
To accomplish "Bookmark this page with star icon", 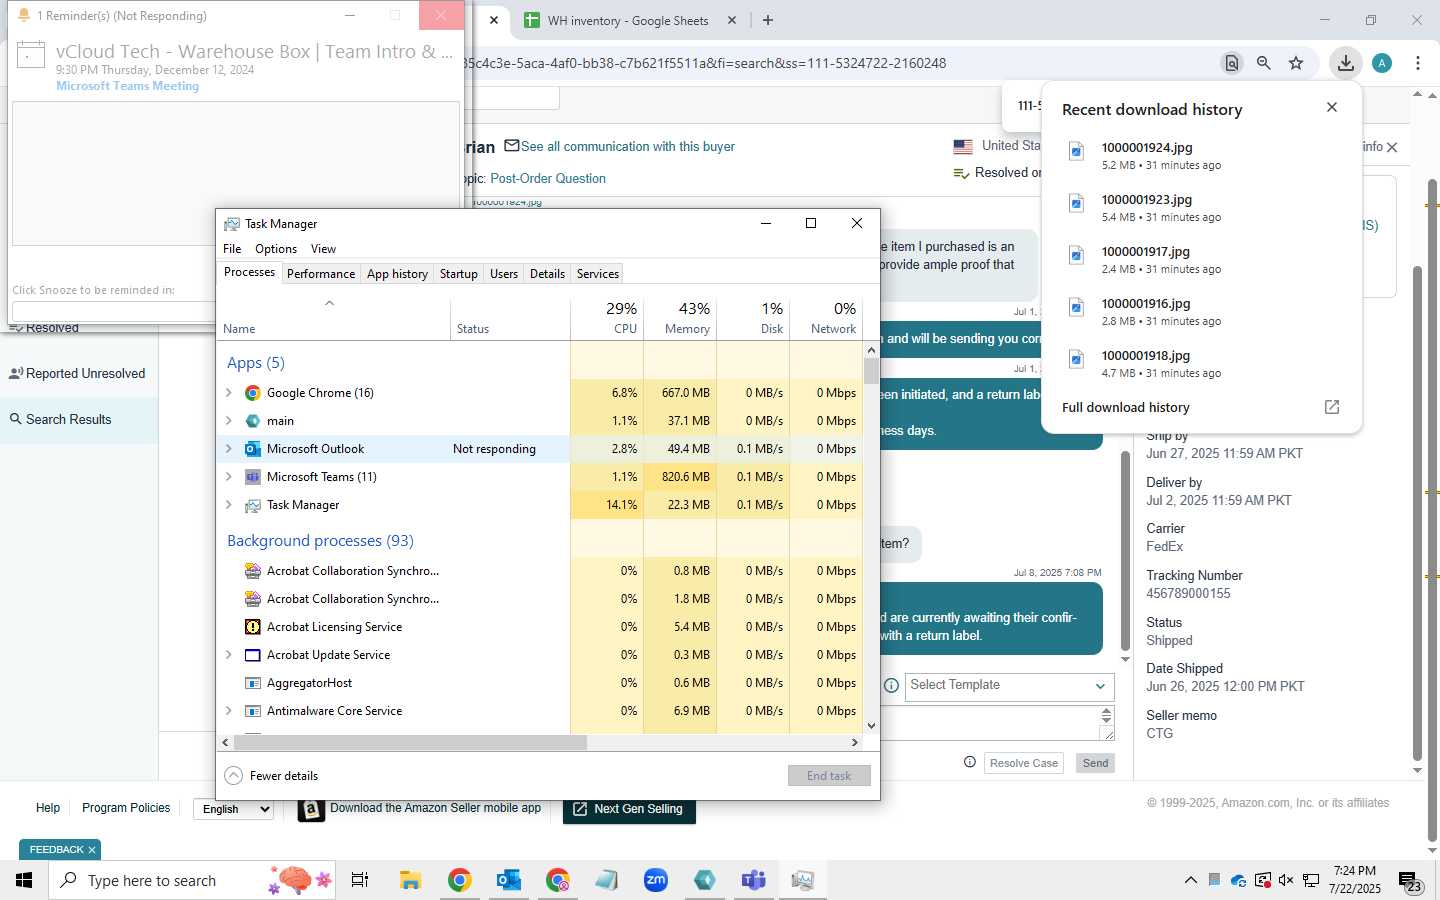I will (x=1296, y=63).
